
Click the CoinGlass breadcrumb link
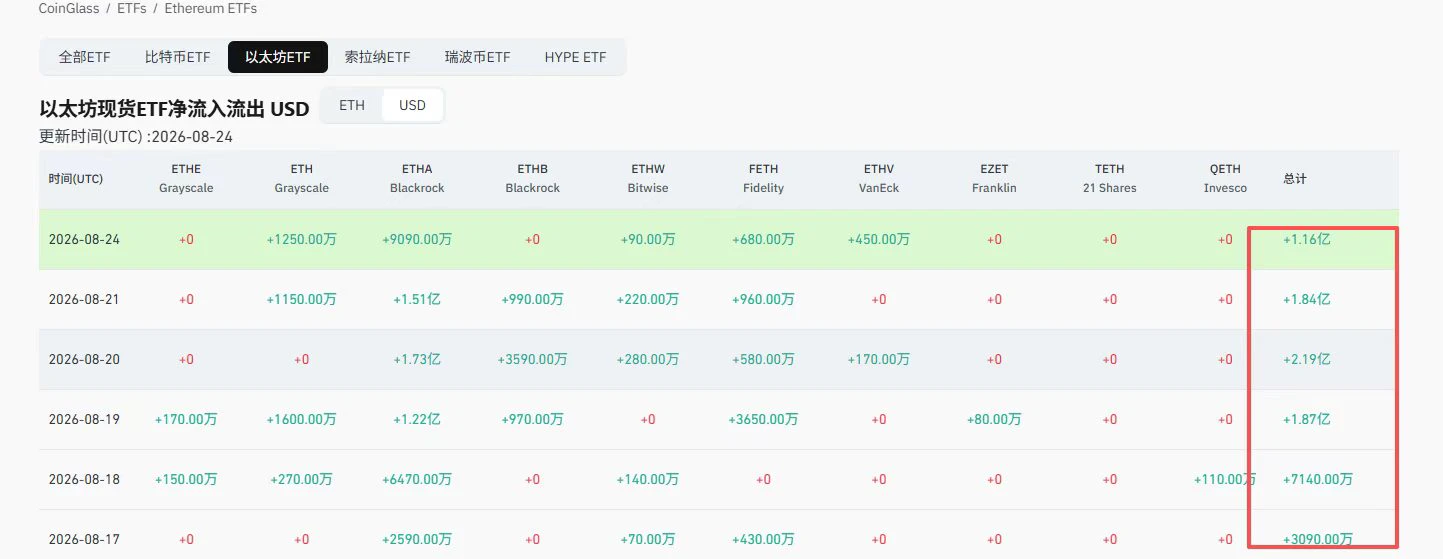tap(67, 8)
